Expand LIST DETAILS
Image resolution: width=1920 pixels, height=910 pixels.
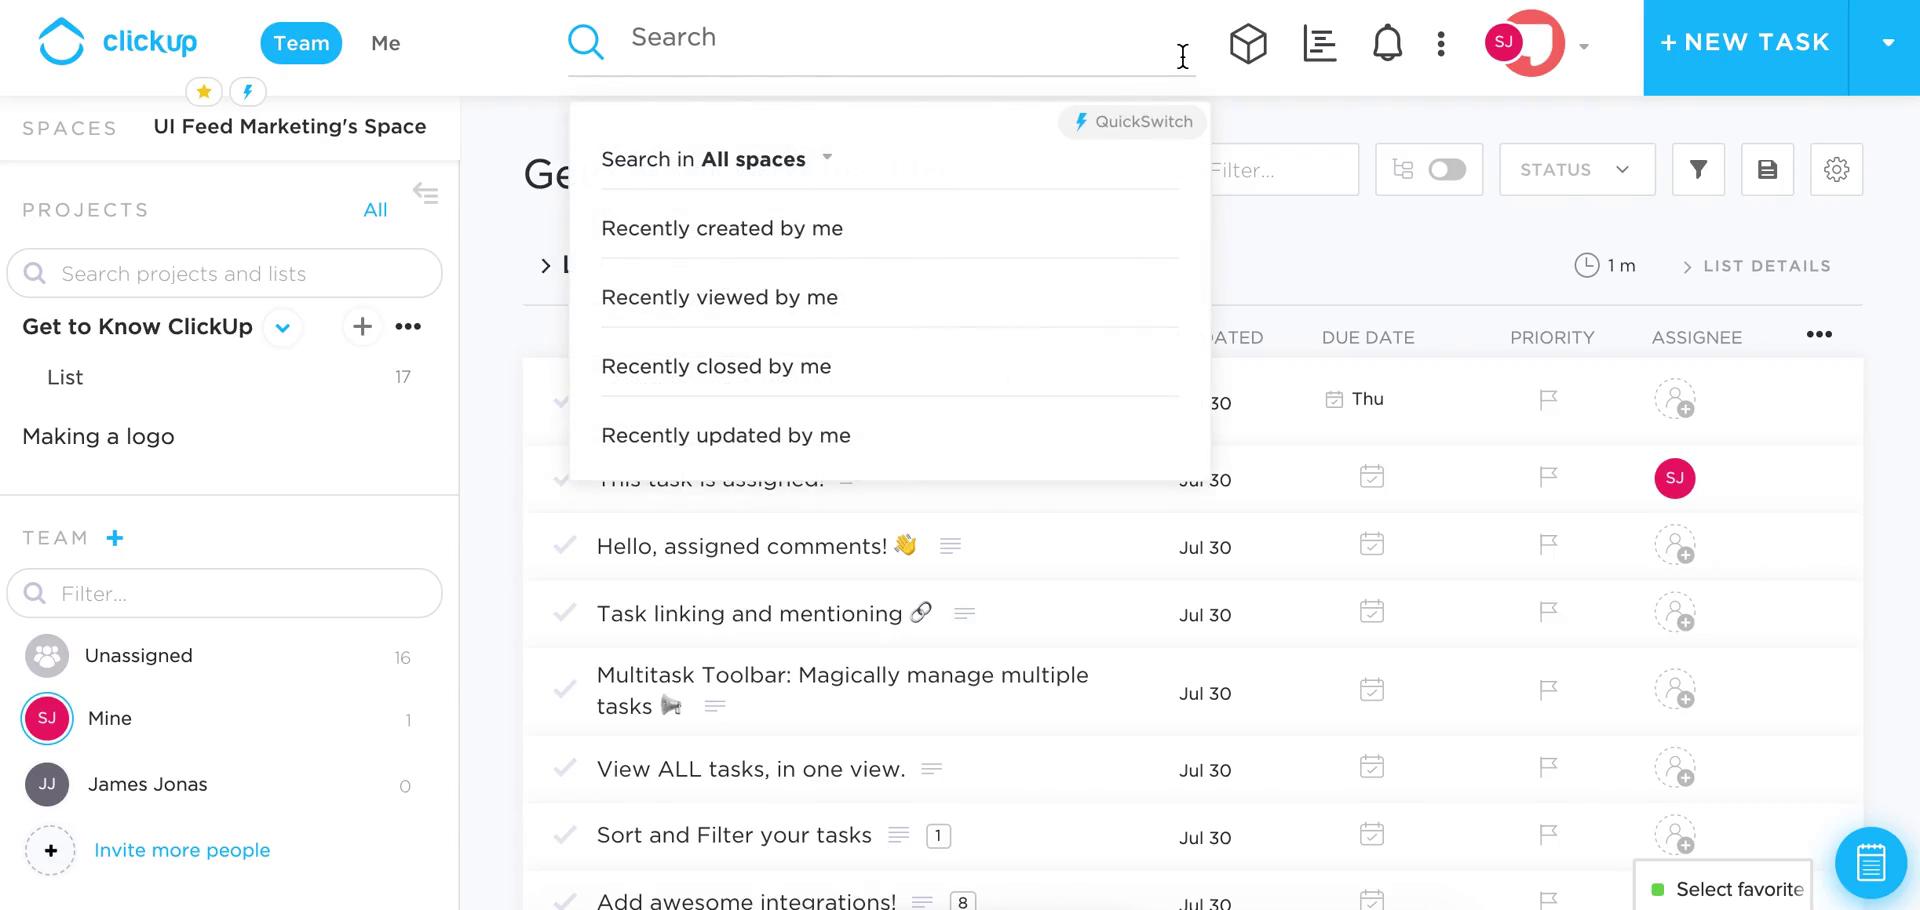pos(1756,266)
